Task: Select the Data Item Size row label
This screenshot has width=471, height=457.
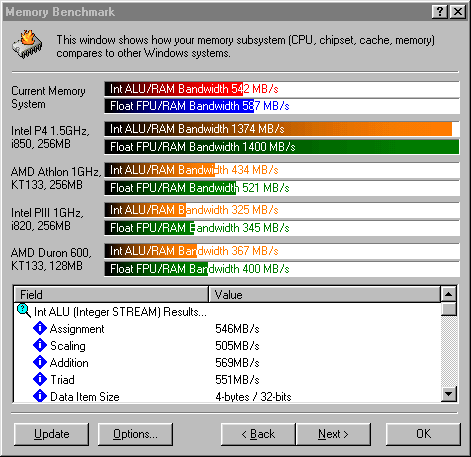Action: [85, 397]
